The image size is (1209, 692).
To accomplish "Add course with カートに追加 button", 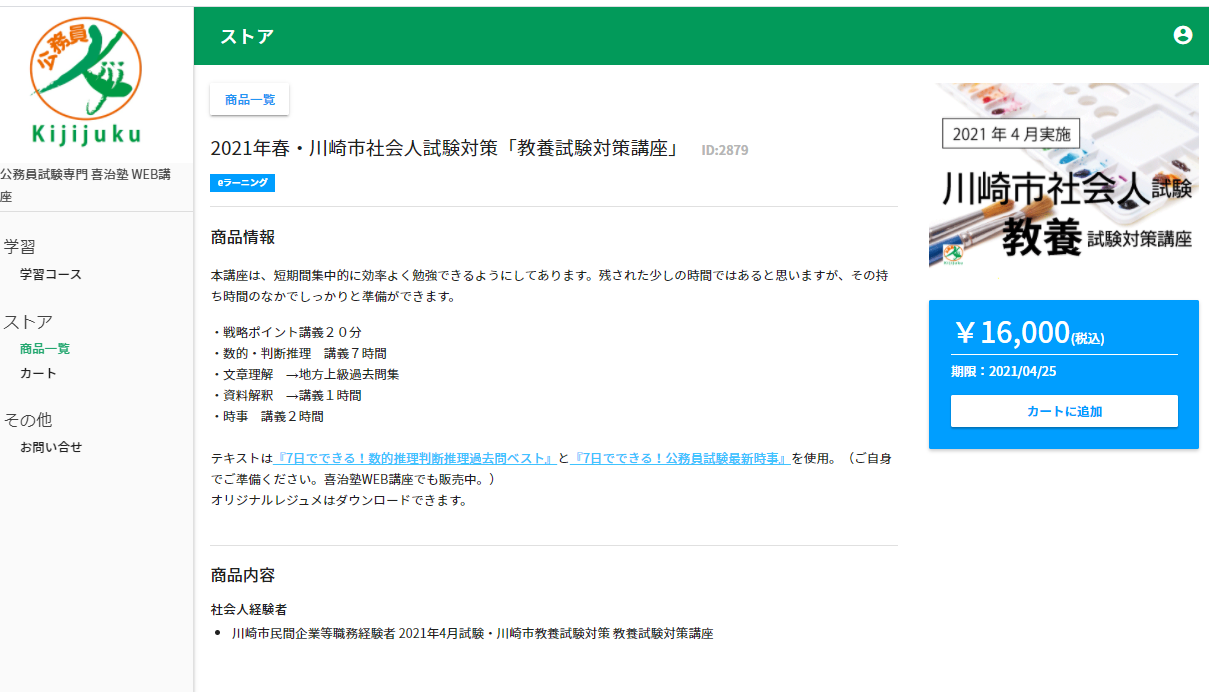I will click(1064, 411).
